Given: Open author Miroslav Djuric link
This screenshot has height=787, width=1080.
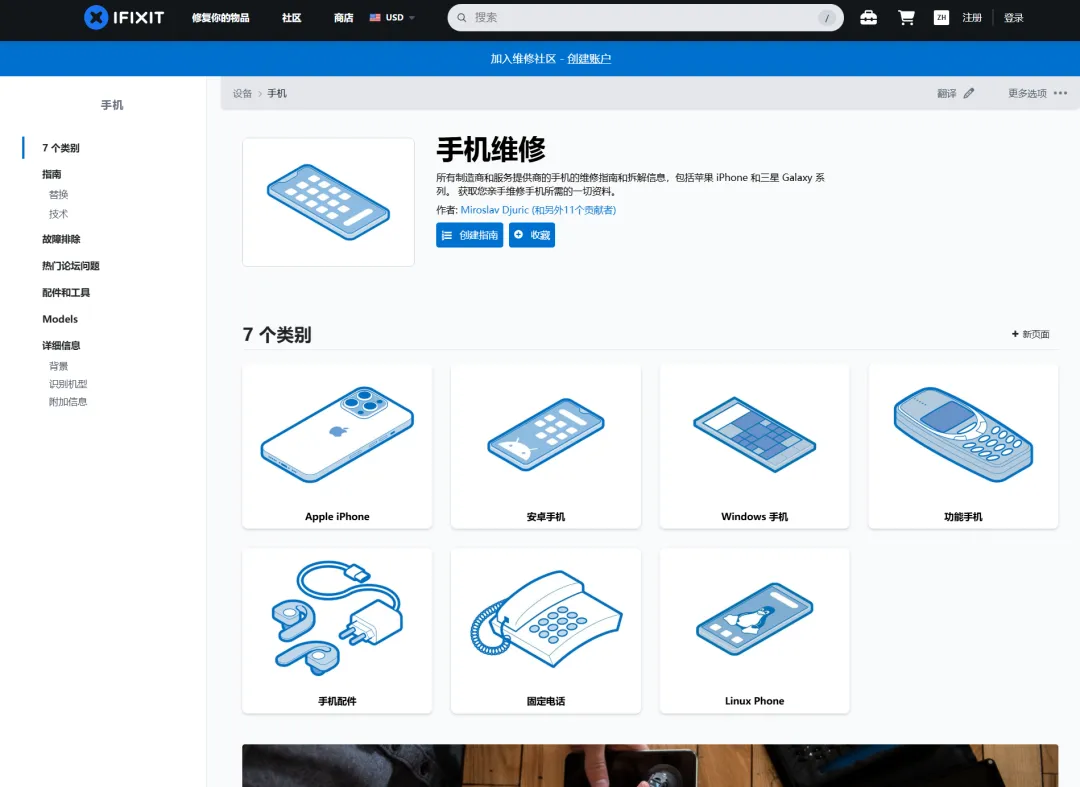Looking at the screenshot, I should (495, 210).
